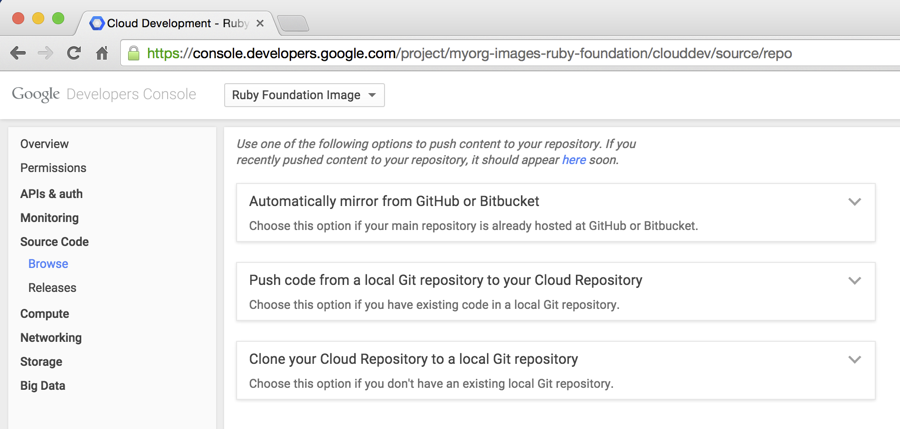The height and width of the screenshot is (429, 900).
Task: Click the macOS yellow minimize button
Action: (38, 18)
